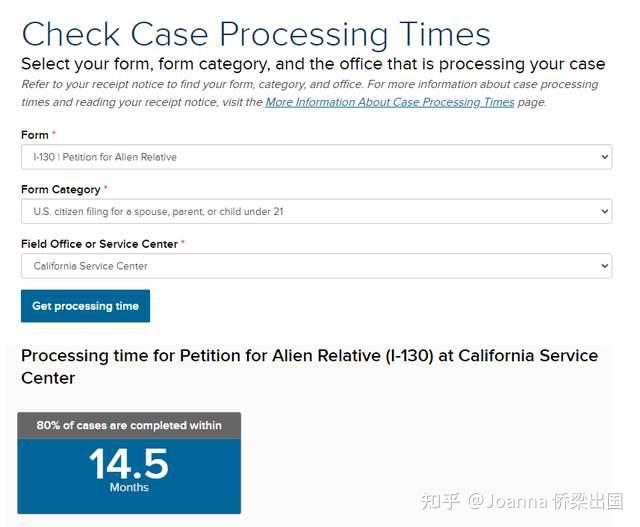
Task: Select the 14.5 number in the result card
Action: 129,463
